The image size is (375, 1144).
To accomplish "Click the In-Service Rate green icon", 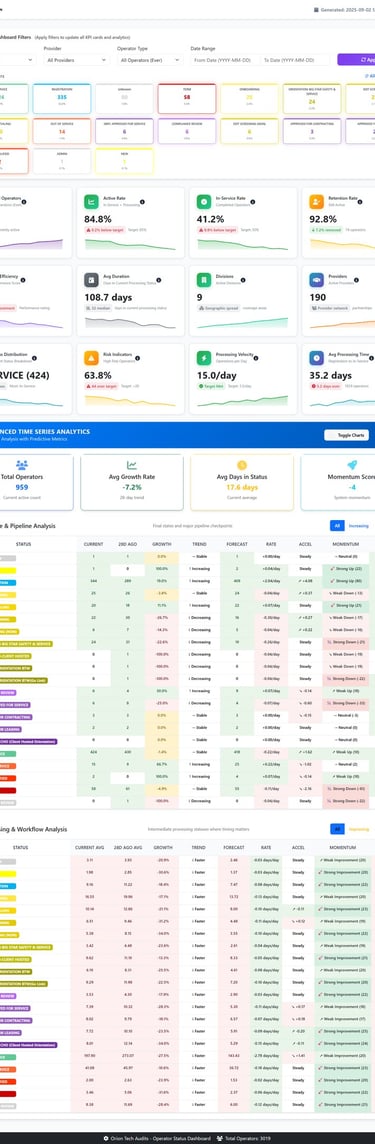I will 204,202.
